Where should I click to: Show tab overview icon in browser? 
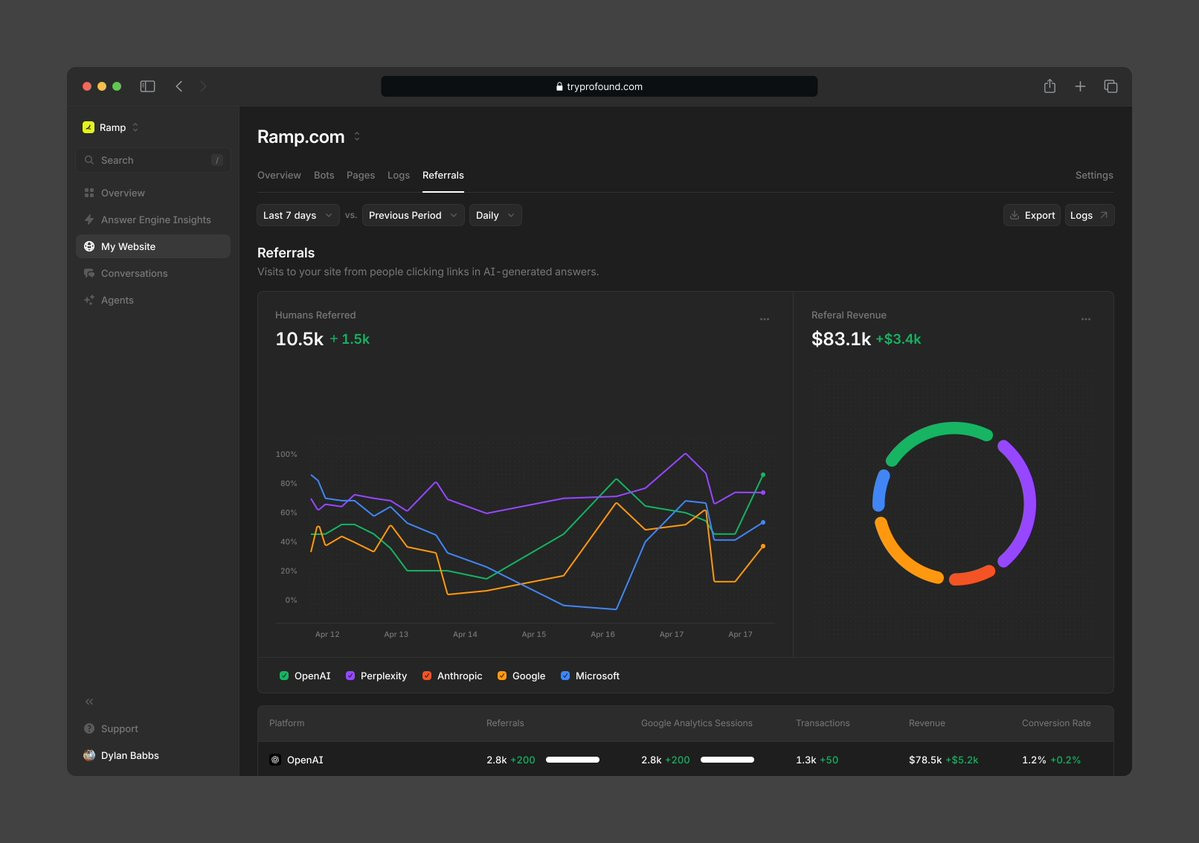click(x=1110, y=86)
